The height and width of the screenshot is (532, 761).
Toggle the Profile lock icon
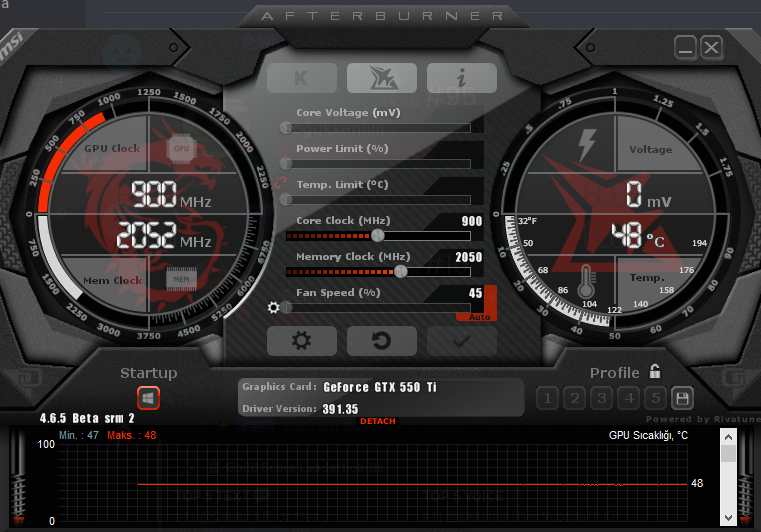click(x=655, y=371)
